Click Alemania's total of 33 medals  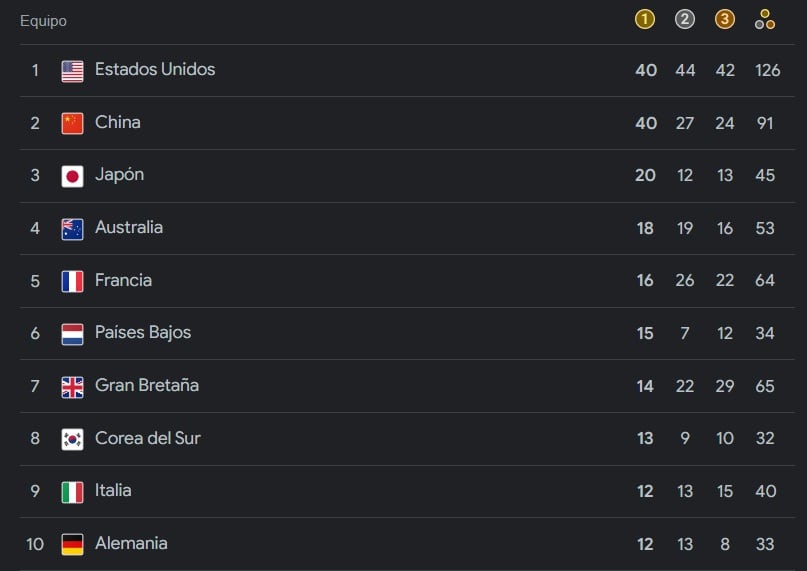(765, 544)
